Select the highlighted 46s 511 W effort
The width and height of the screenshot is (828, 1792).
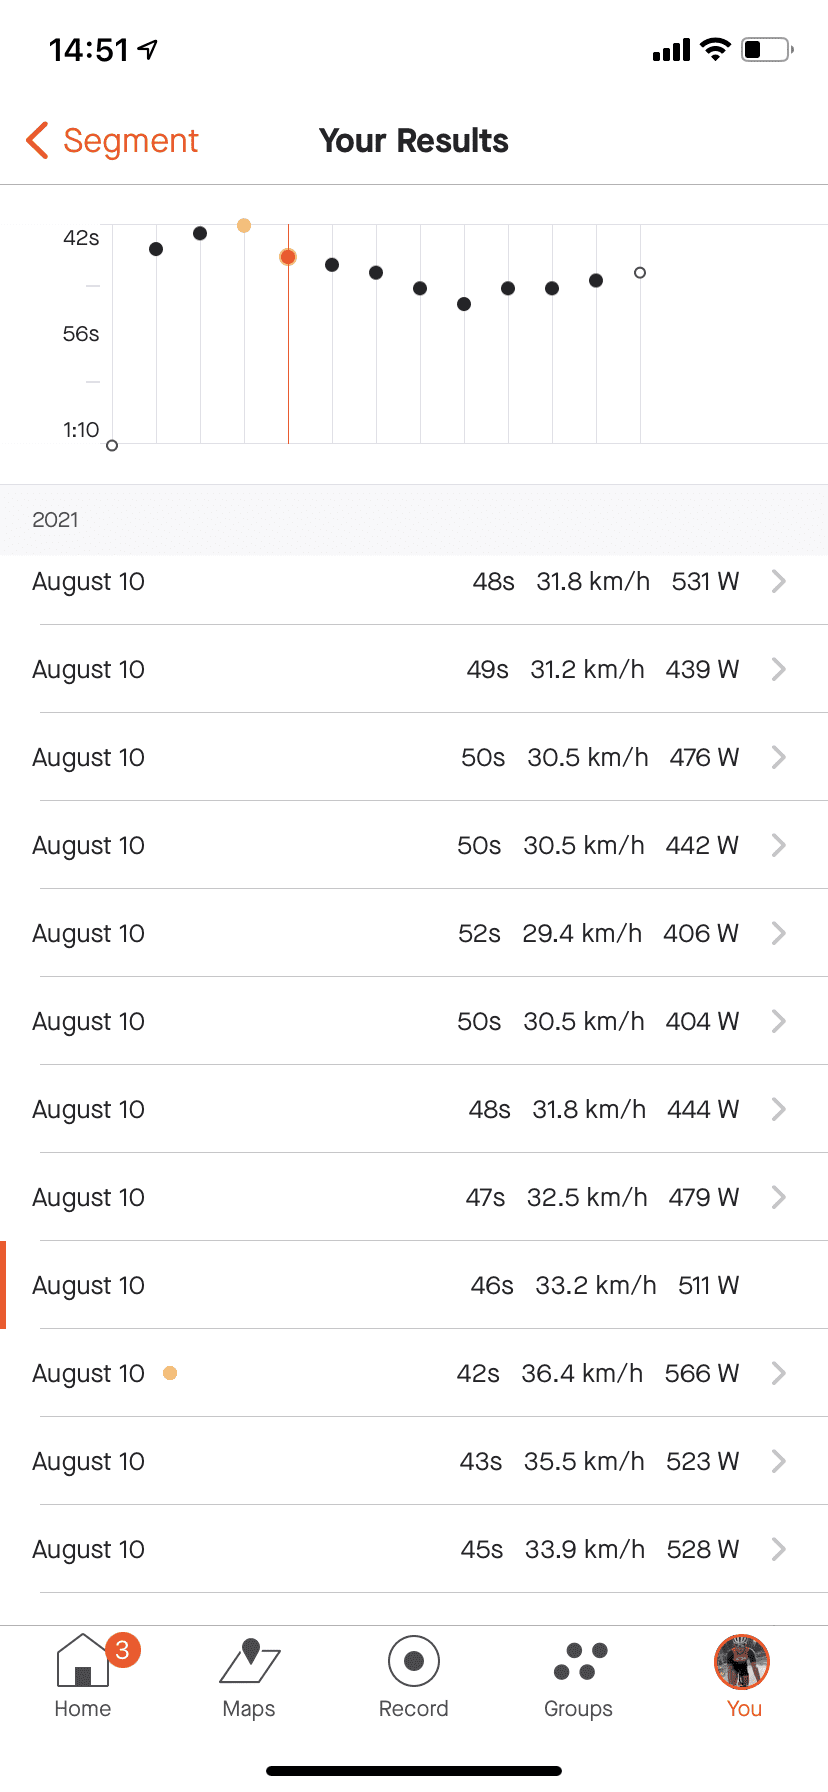(414, 1285)
